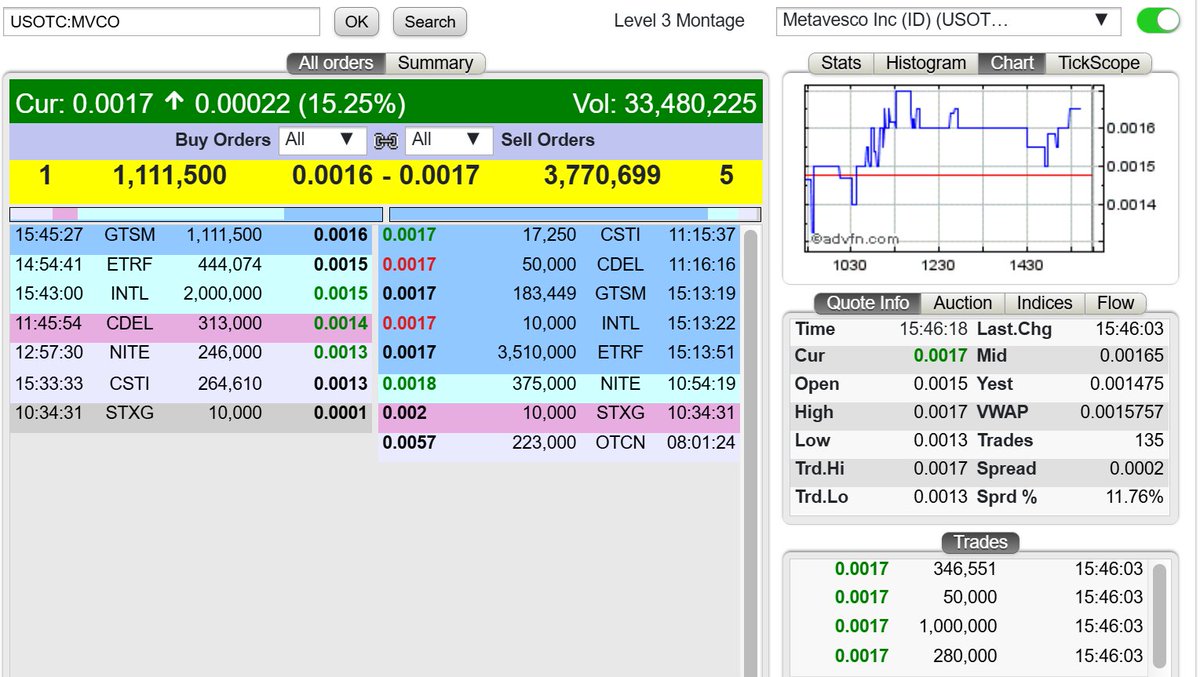Viewport: 1200px width, 677px height.
Task: Click the buy-side depth scrollbar above GTSM row
Action: 195,213
